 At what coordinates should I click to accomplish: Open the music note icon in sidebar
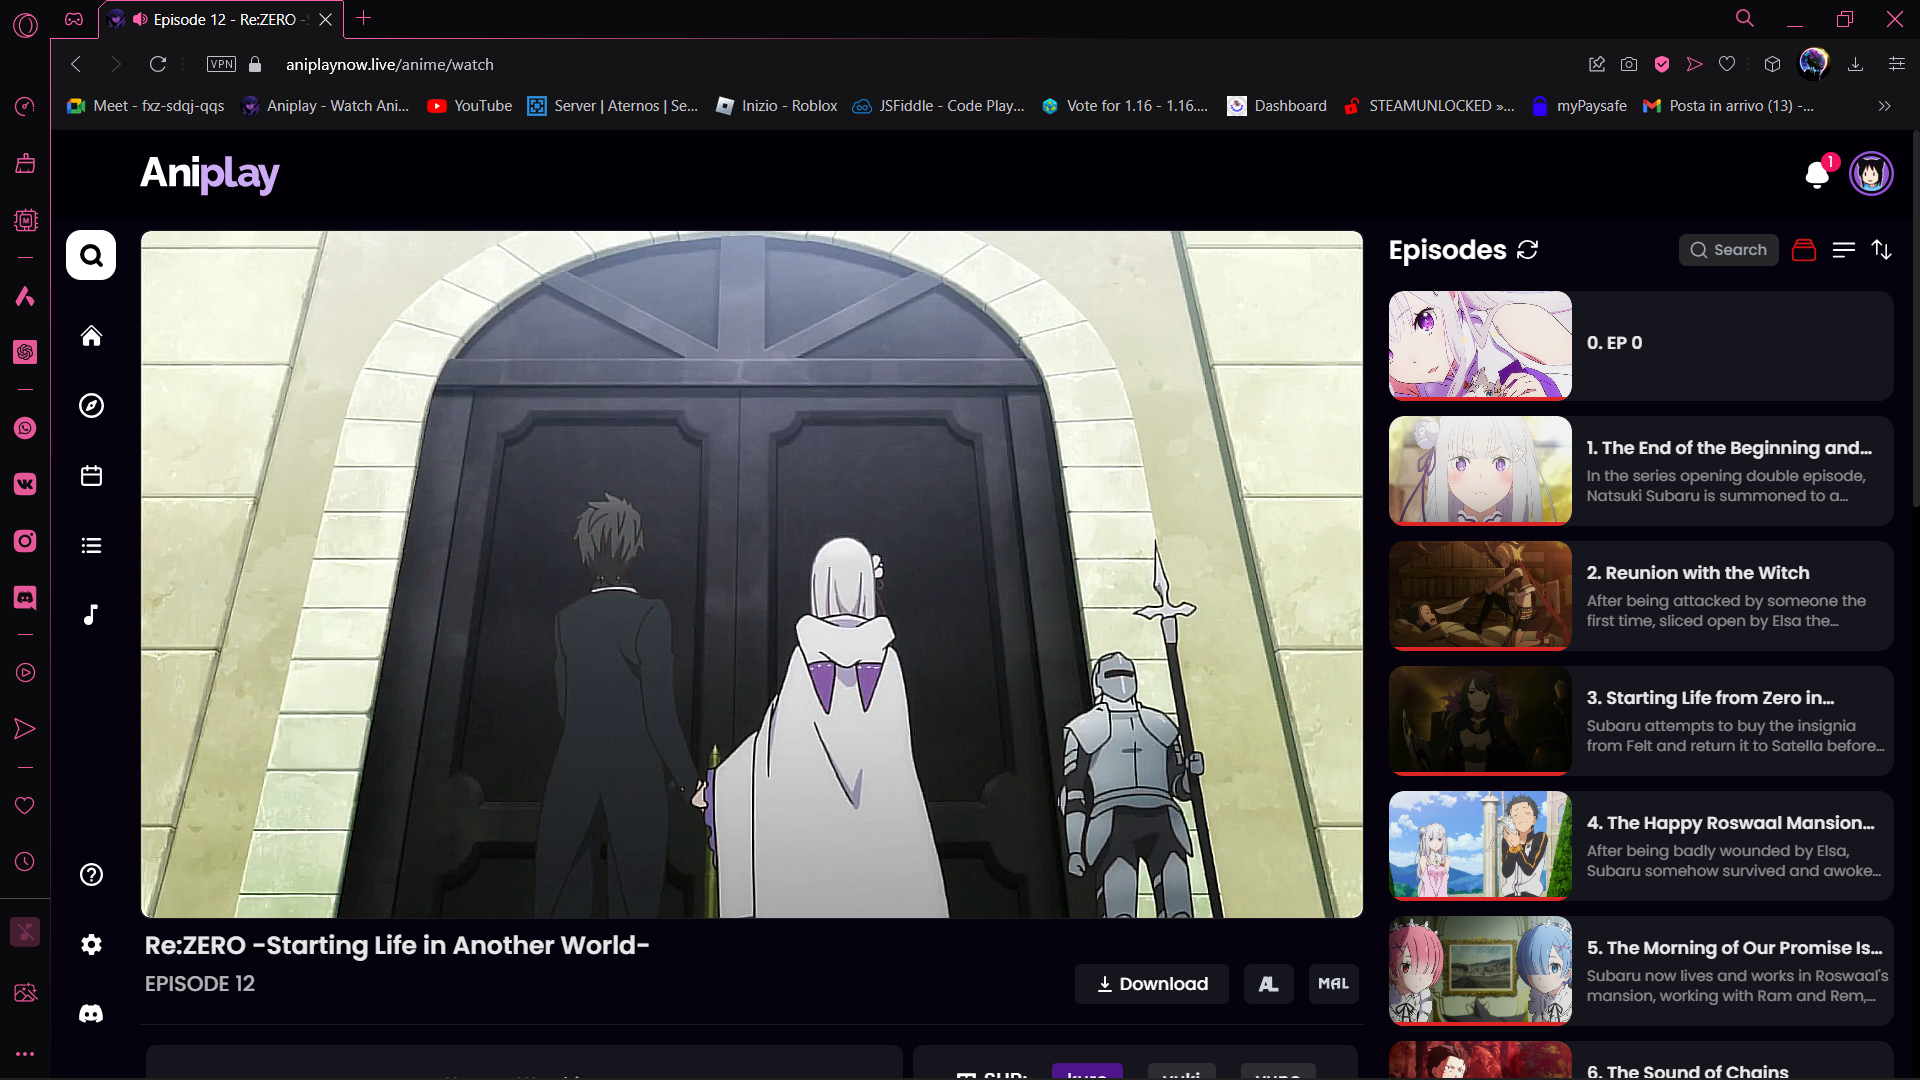coord(91,615)
